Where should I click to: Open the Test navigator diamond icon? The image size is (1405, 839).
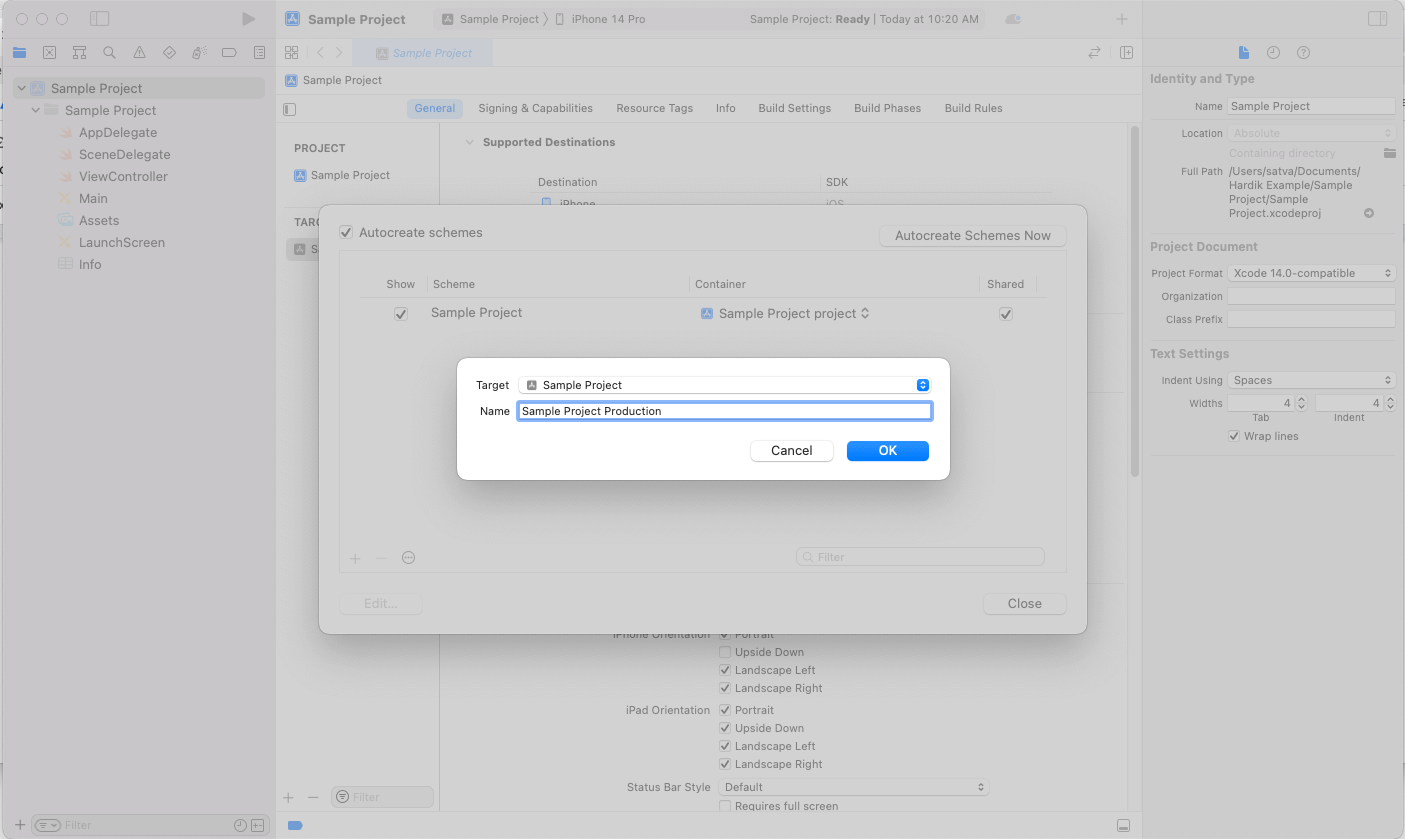[x=169, y=53]
